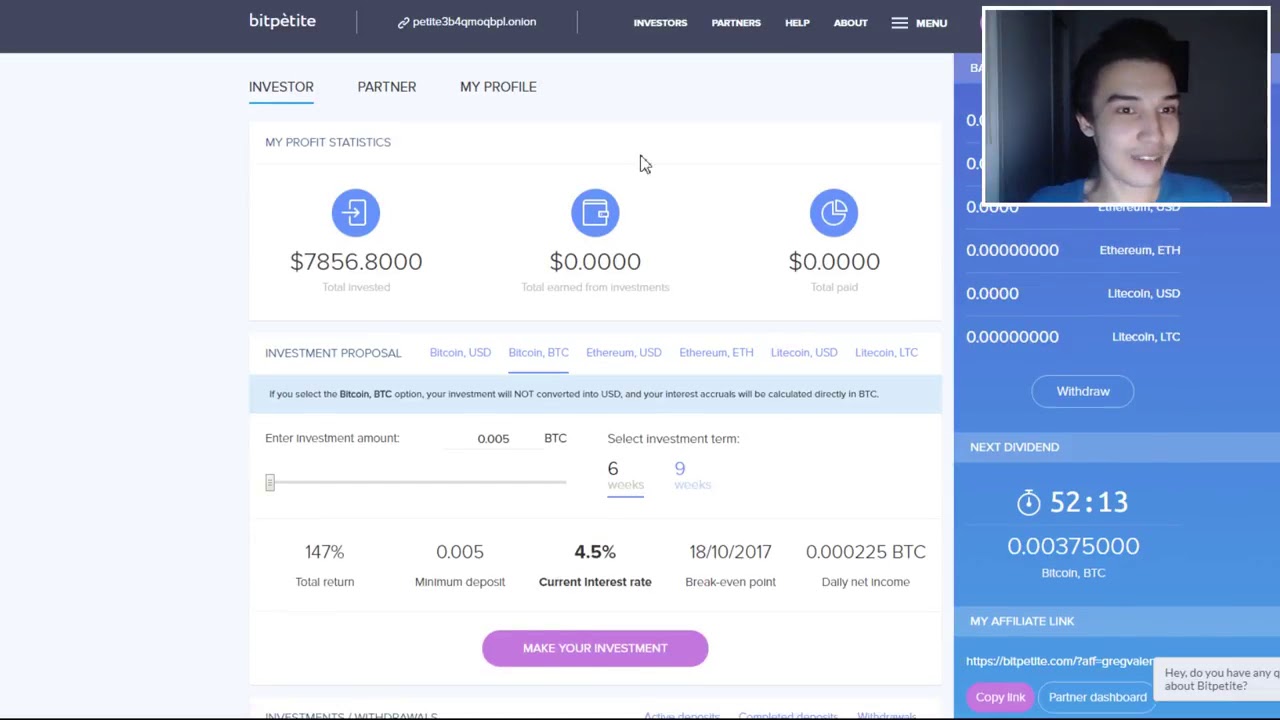
Task: Open the HELP menu item
Action: tap(797, 23)
